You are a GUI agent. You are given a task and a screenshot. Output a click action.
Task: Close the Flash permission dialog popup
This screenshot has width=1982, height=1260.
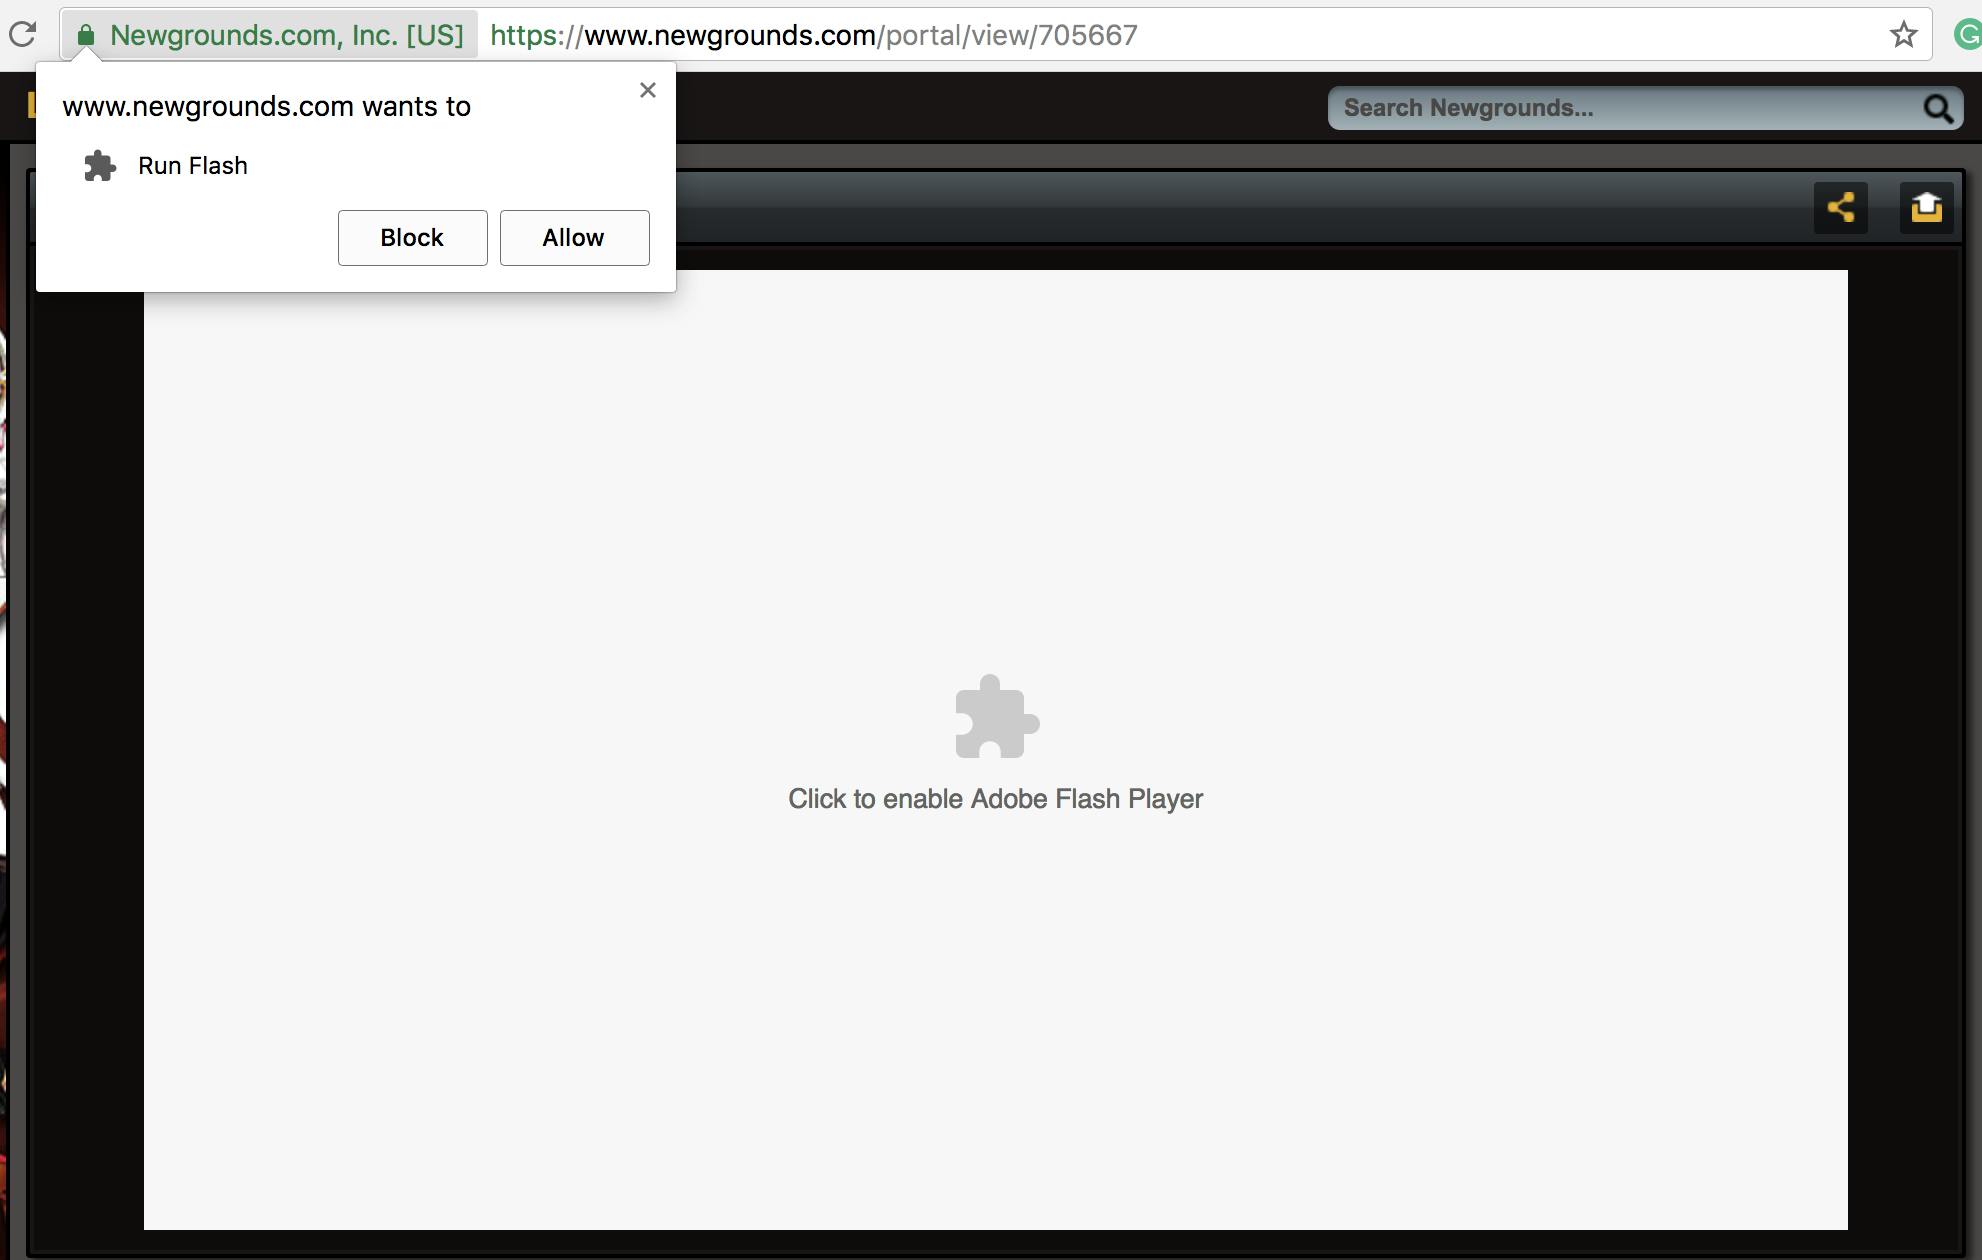tap(649, 90)
